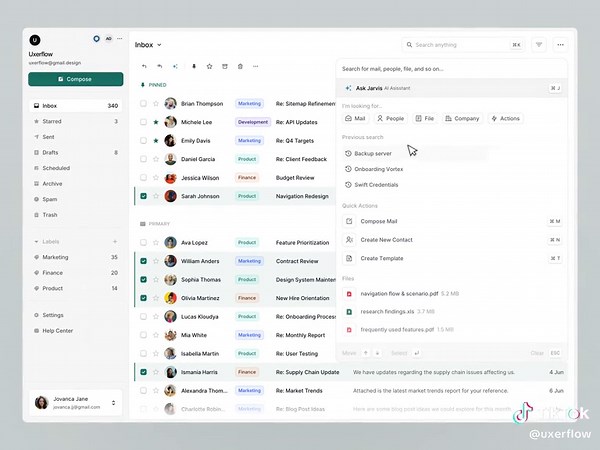Click the trash icon in mail toolbar
The image size is (600, 450).
click(240, 67)
